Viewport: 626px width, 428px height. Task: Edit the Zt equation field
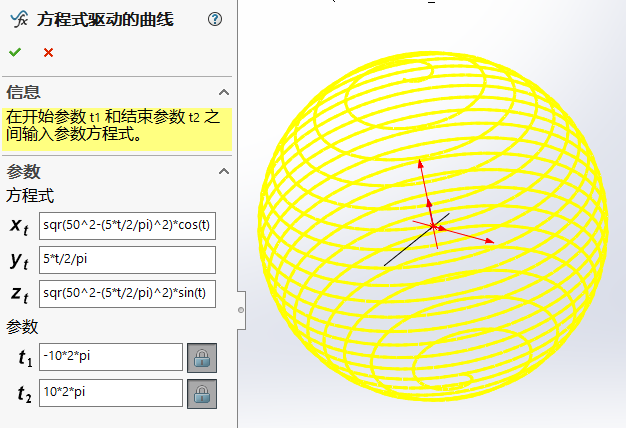tap(127, 294)
